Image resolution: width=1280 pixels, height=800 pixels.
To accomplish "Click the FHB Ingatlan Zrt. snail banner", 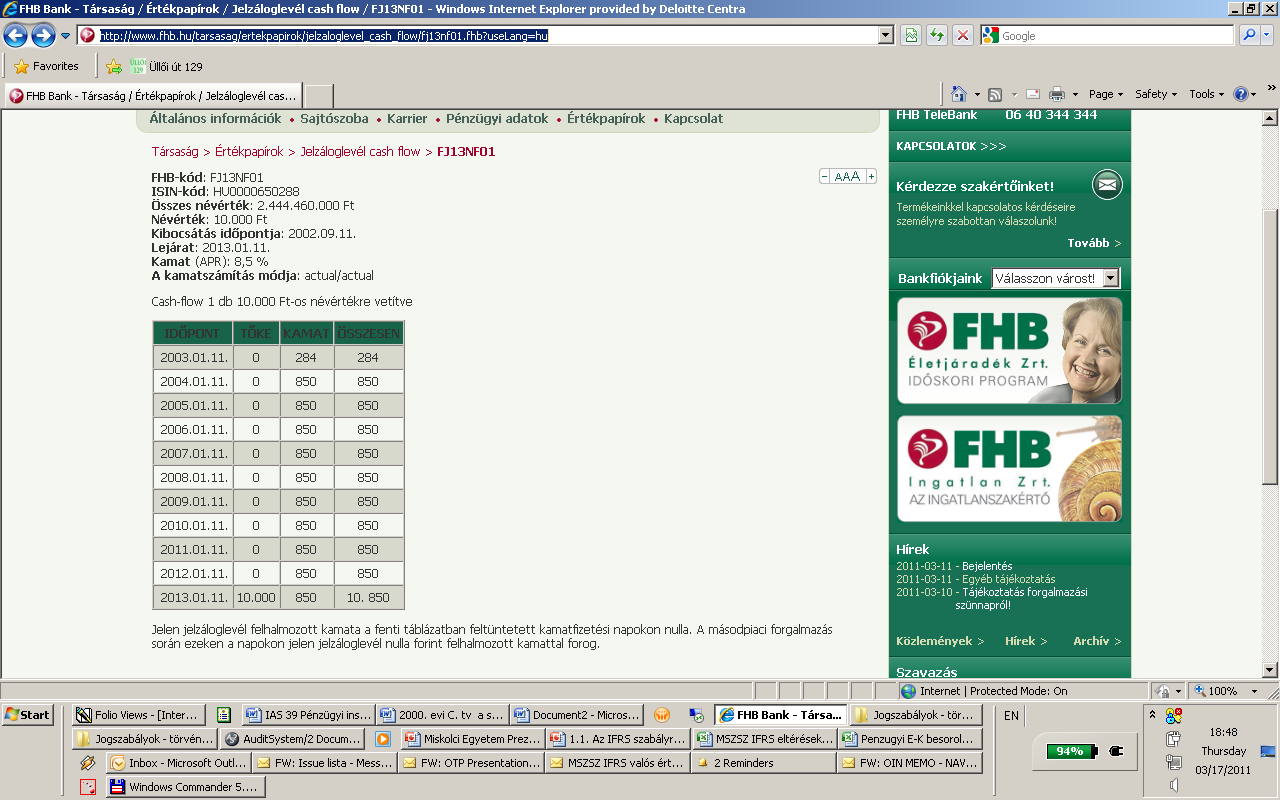I will 1009,469.
